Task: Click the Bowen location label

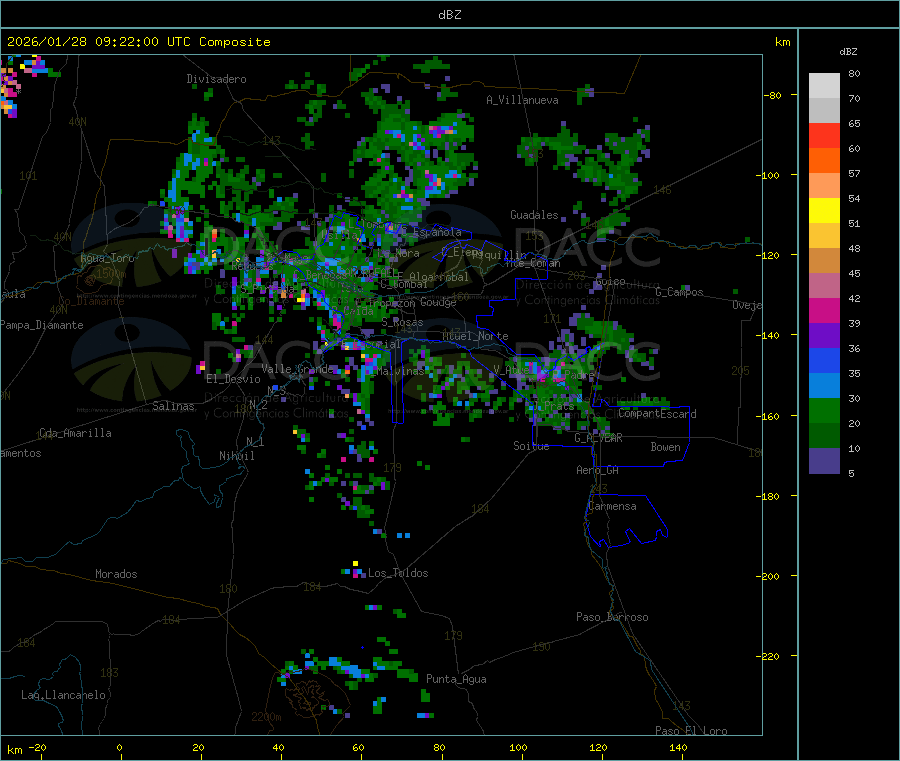Action: point(666,447)
